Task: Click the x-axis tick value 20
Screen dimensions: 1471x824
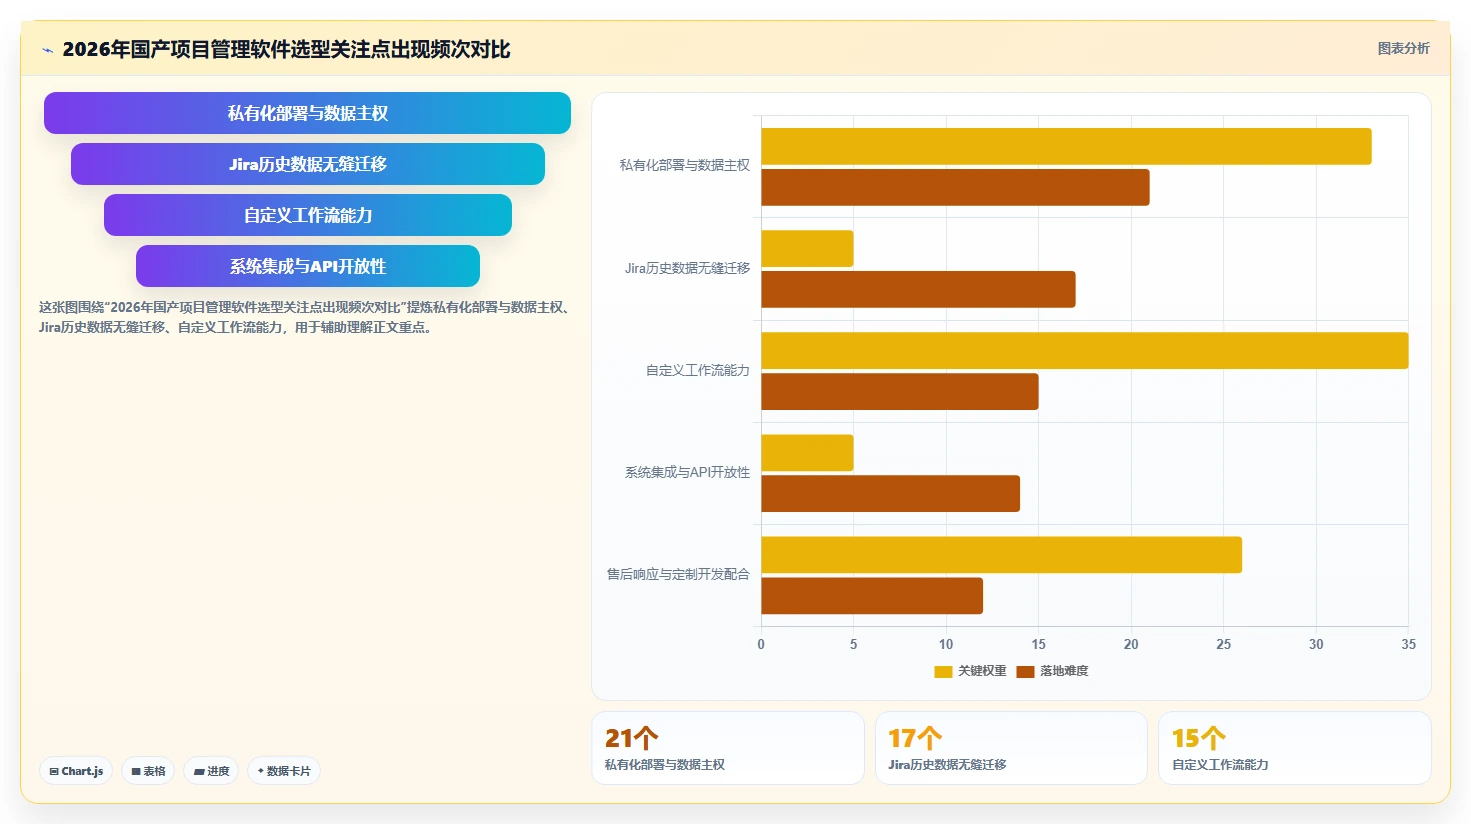Action: click(1131, 644)
